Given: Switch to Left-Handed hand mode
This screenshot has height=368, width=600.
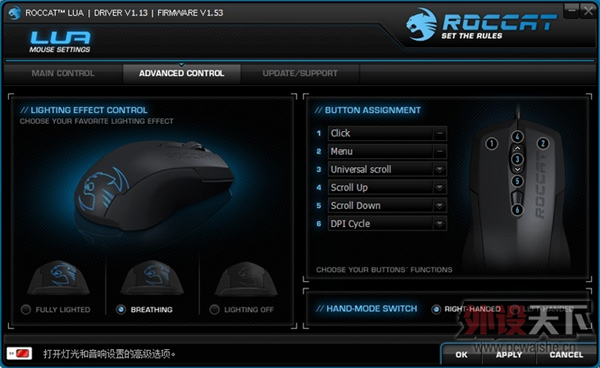Looking at the screenshot, I should click(x=515, y=309).
